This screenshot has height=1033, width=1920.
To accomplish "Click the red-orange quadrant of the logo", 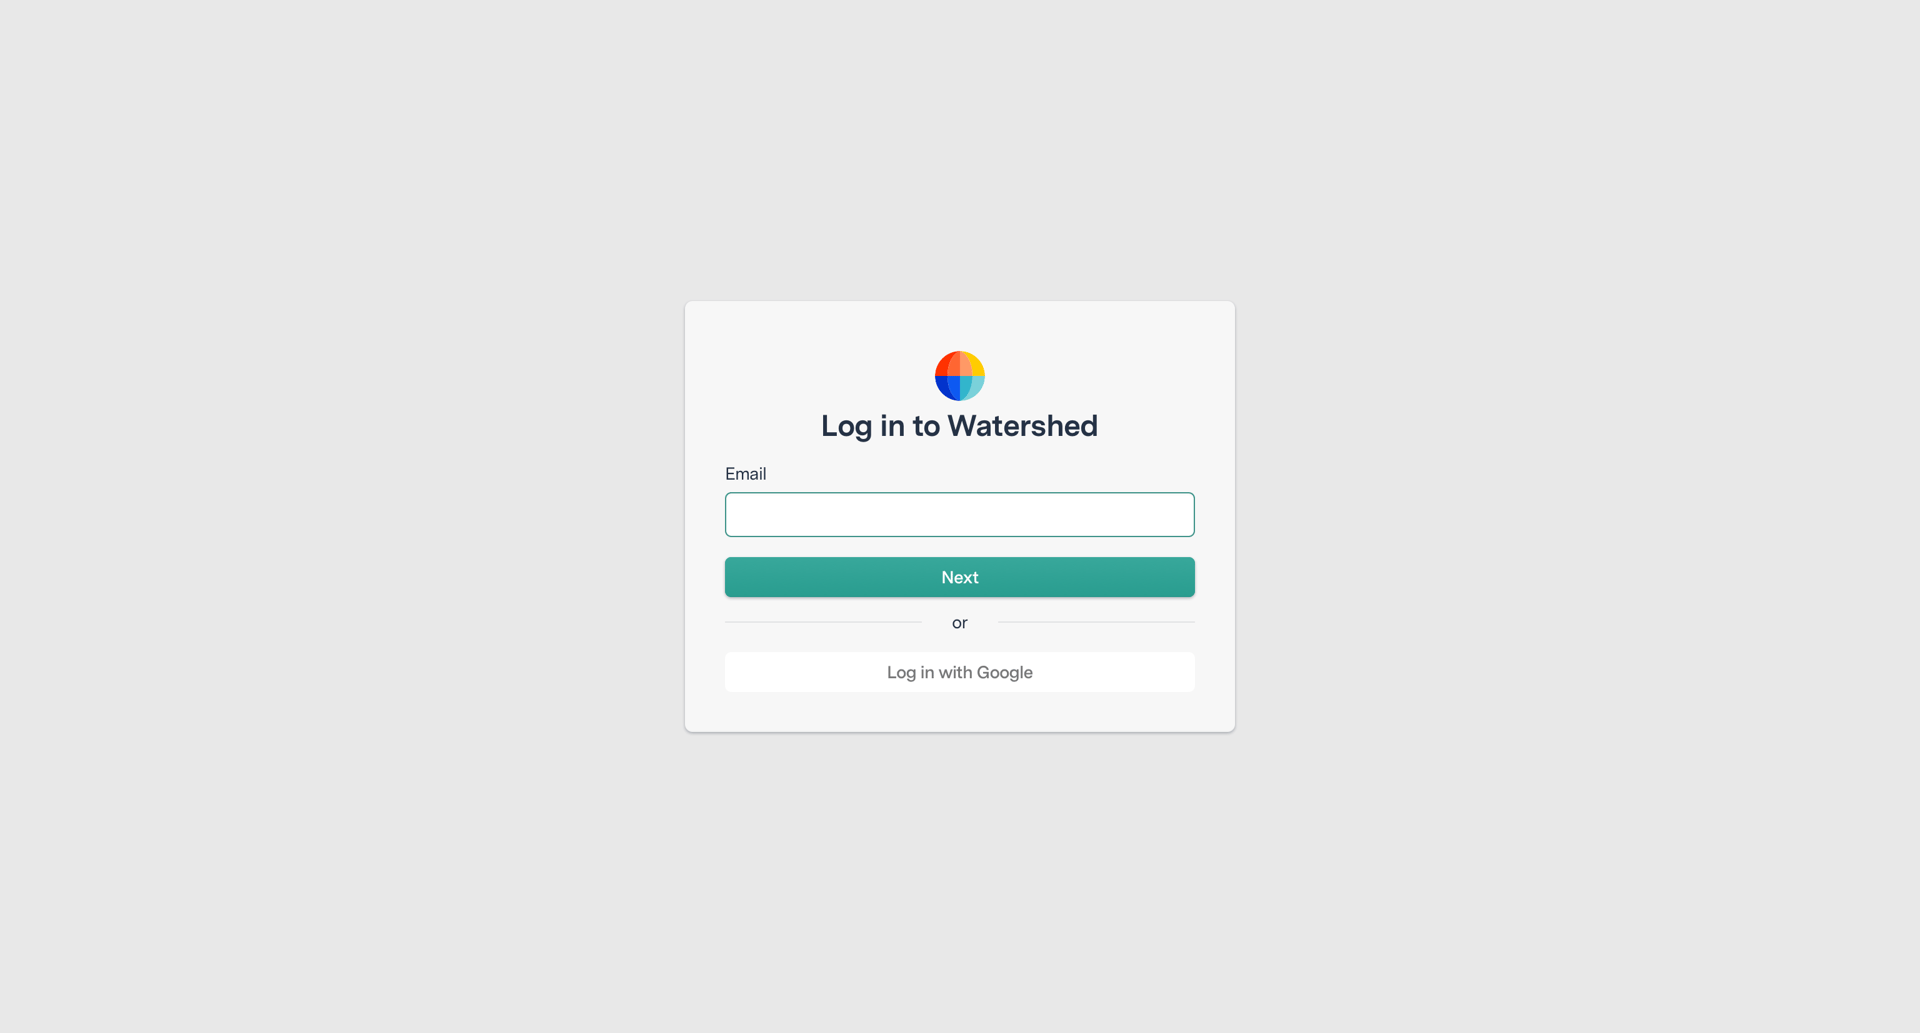I will [x=947, y=364].
